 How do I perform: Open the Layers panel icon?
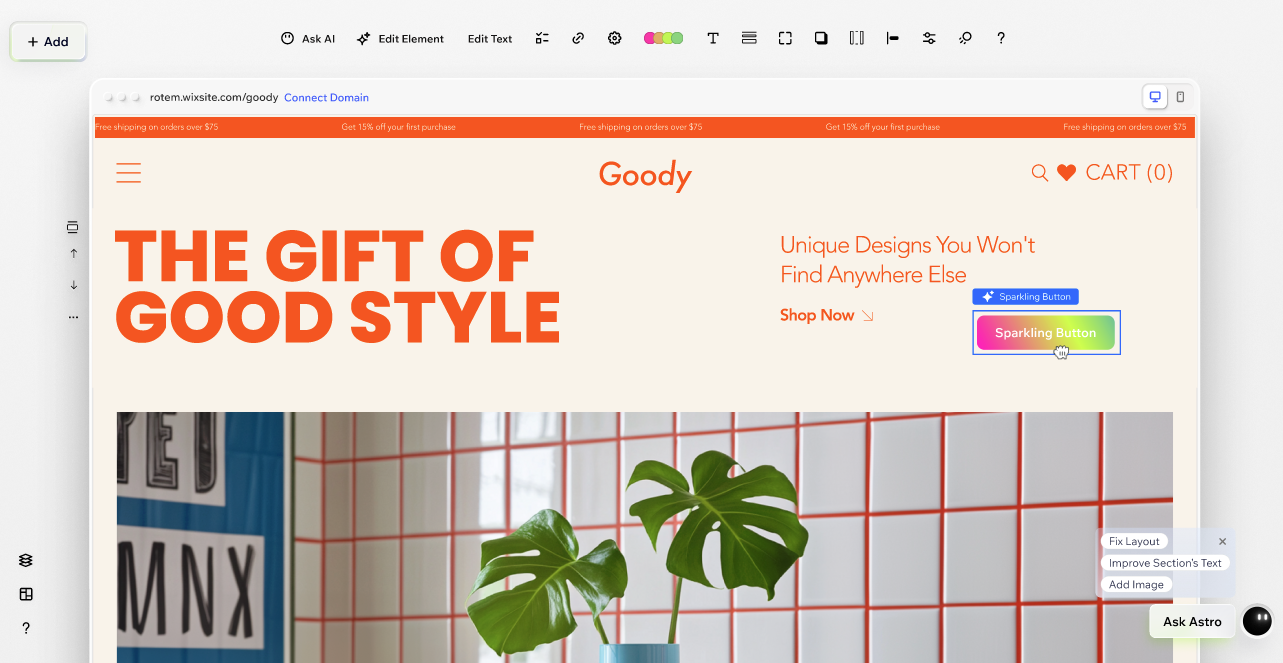pyautogui.click(x=26, y=561)
